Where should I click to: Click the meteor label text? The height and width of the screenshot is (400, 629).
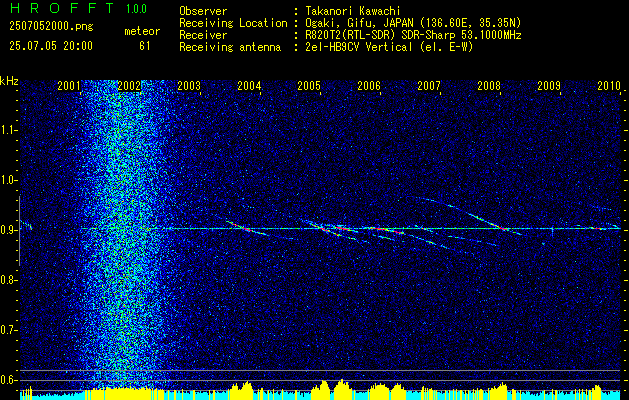[x=142, y=31]
